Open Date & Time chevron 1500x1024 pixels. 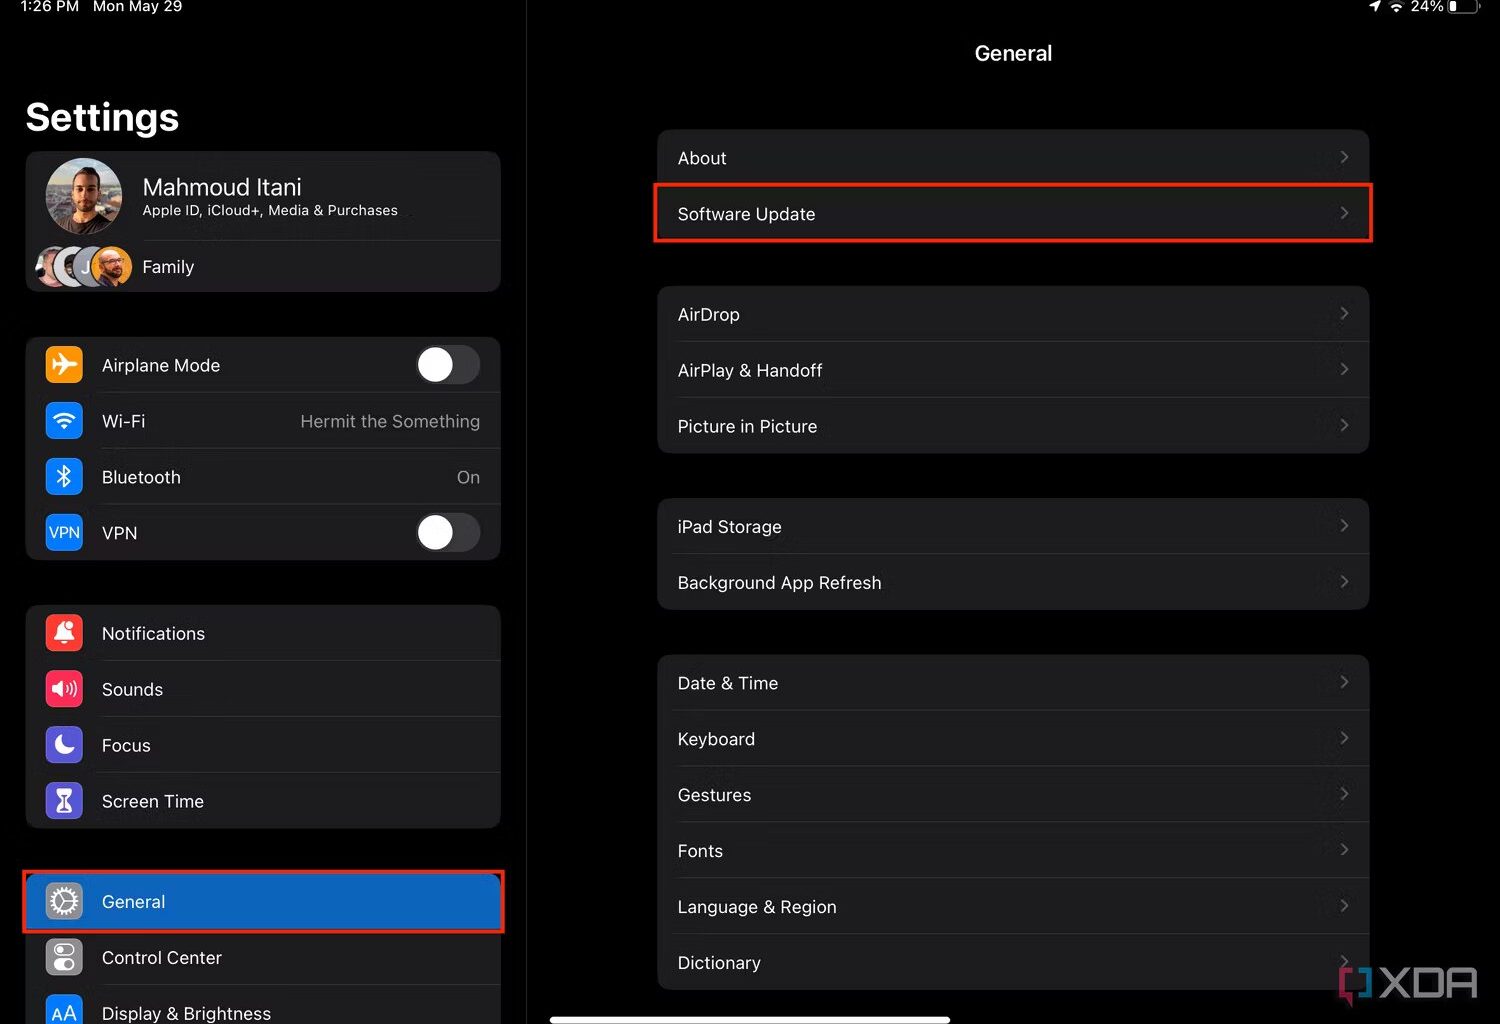(1344, 681)
